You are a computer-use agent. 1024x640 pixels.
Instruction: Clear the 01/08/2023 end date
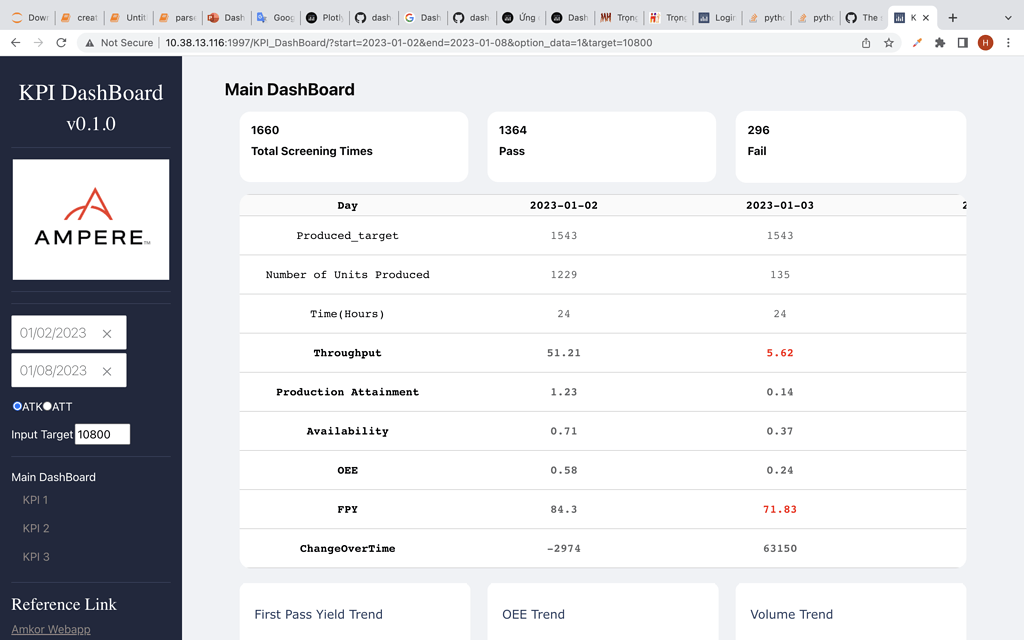[107, 371]
